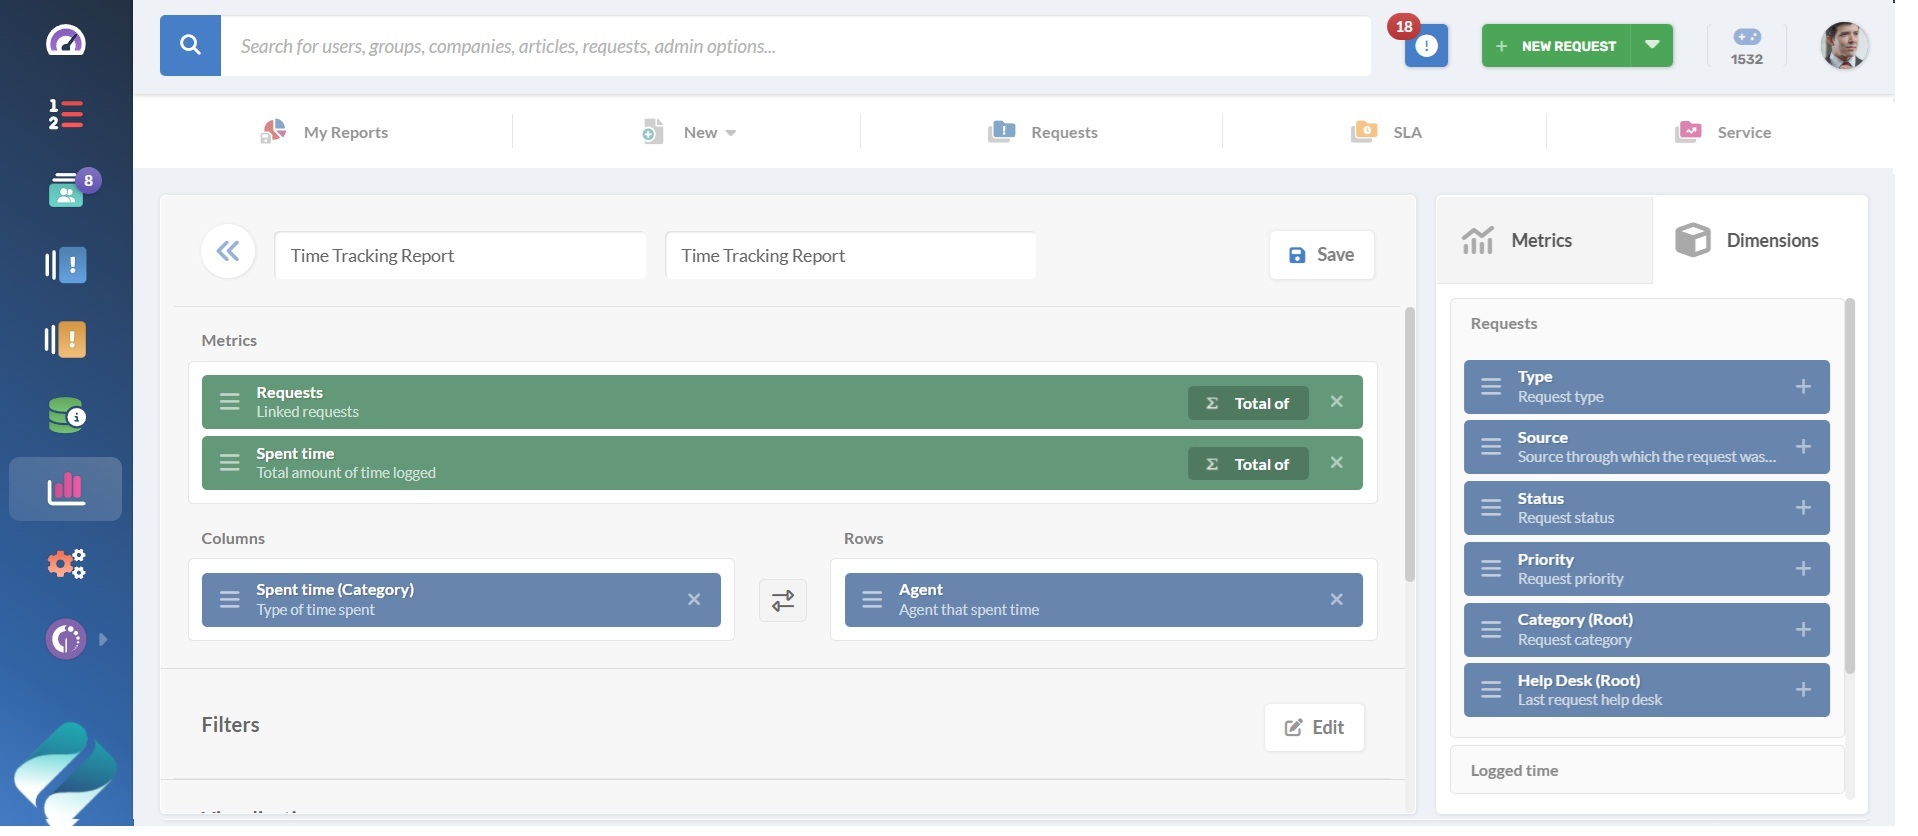Switch to Metrics panel tab
This screenshot has width=1918, height=836.
1544,240
